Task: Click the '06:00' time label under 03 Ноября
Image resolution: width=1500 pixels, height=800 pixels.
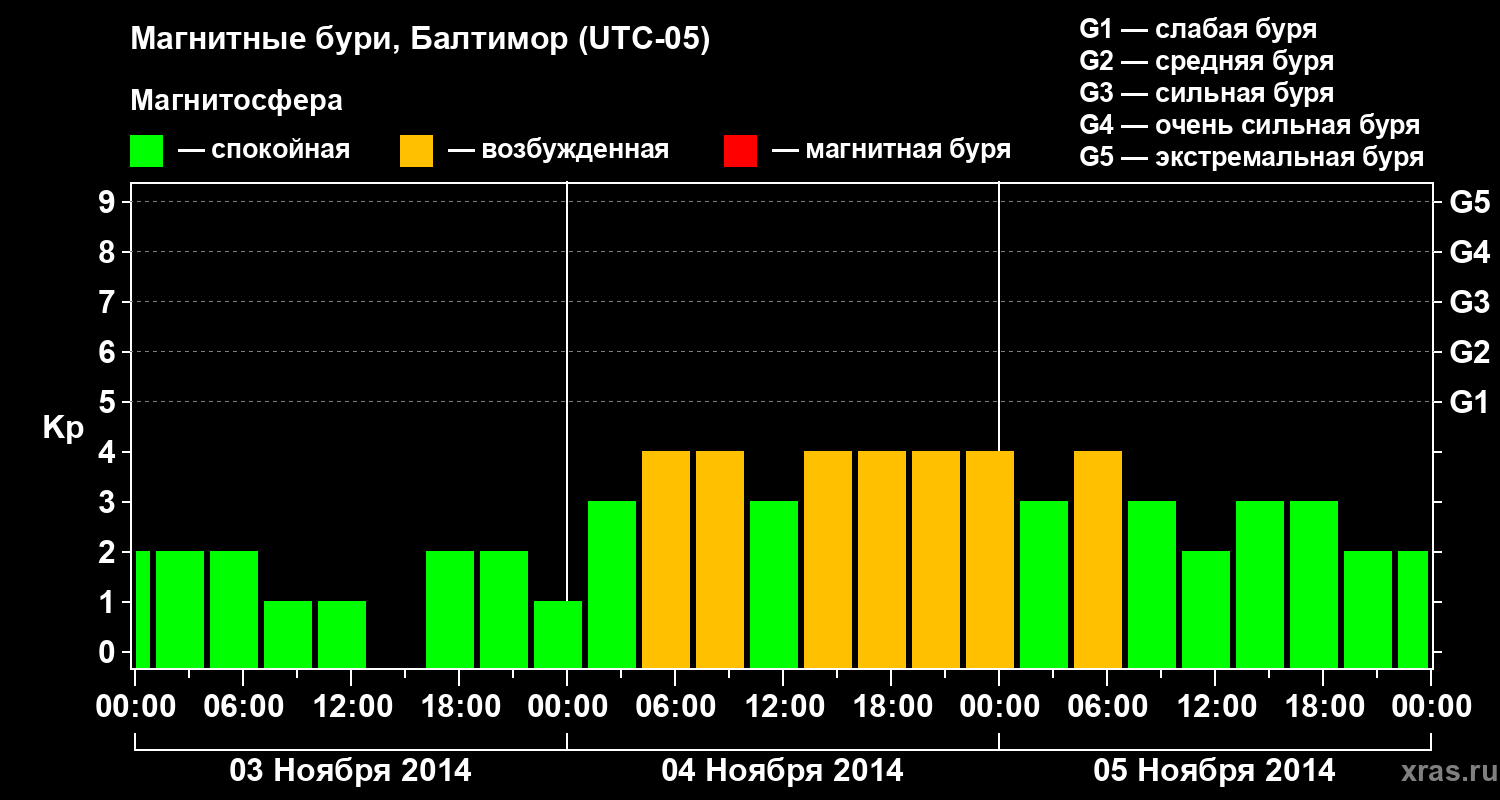Action: coord(243,706)
